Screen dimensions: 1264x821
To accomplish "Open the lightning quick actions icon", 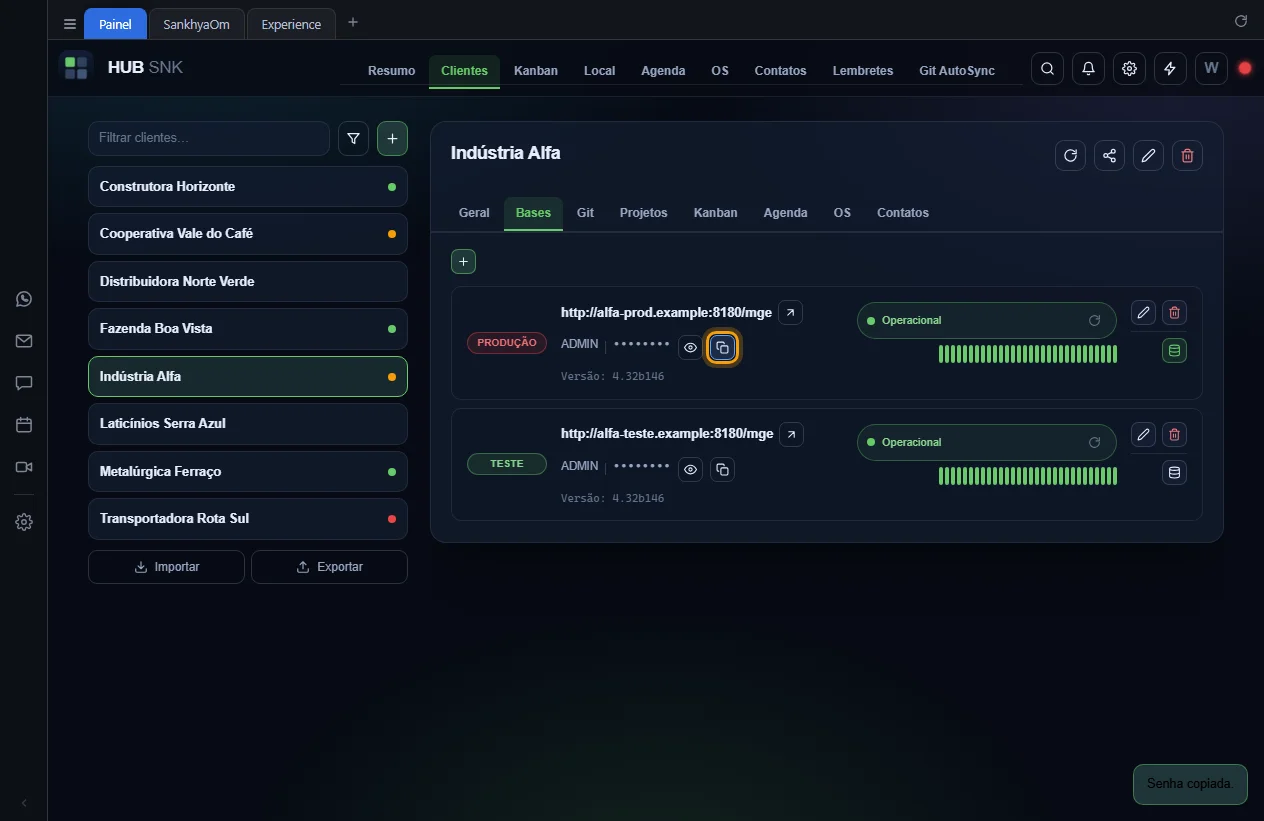I will (x=1170, y=68).
